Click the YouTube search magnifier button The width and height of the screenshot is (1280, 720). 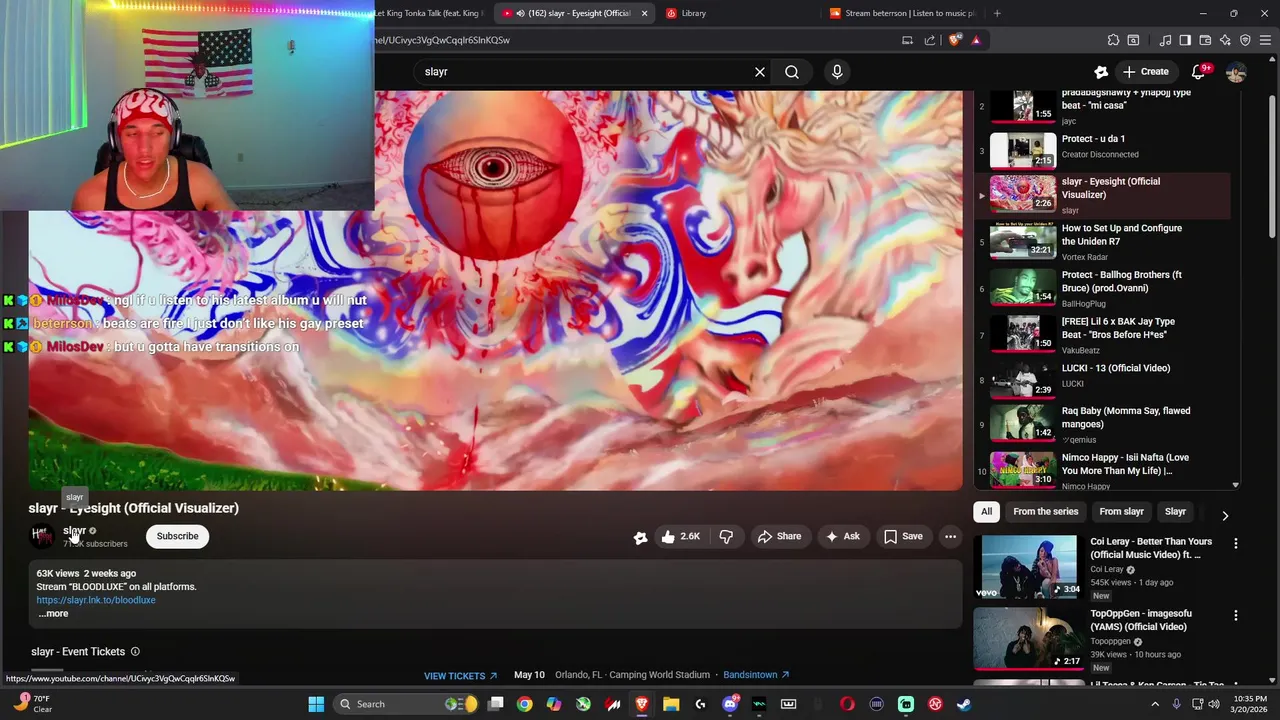click(x=791, y=72)
